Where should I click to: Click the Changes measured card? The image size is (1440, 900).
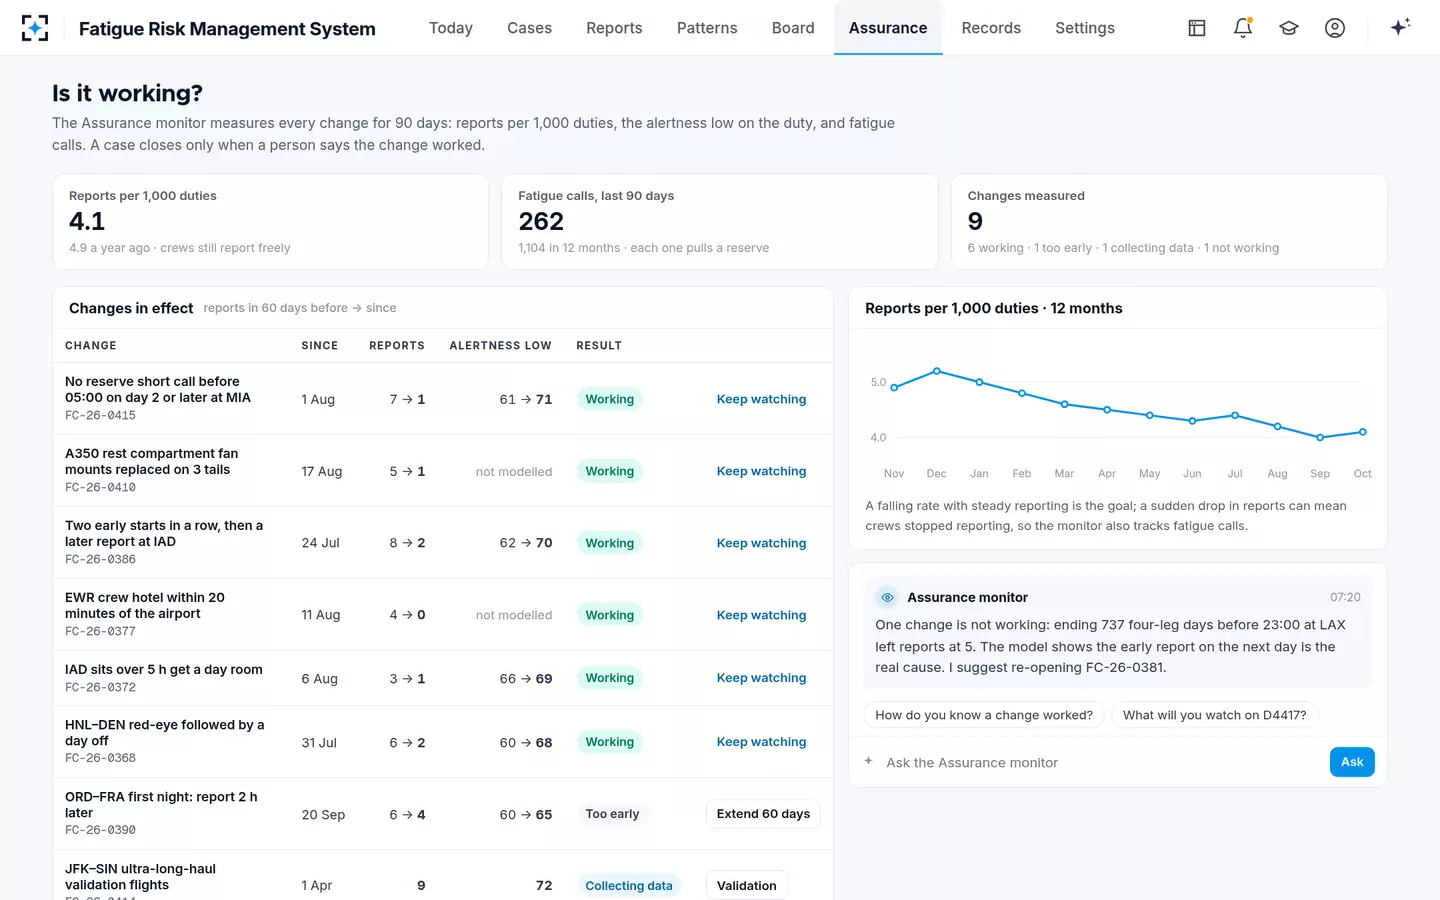point(1169,222)
